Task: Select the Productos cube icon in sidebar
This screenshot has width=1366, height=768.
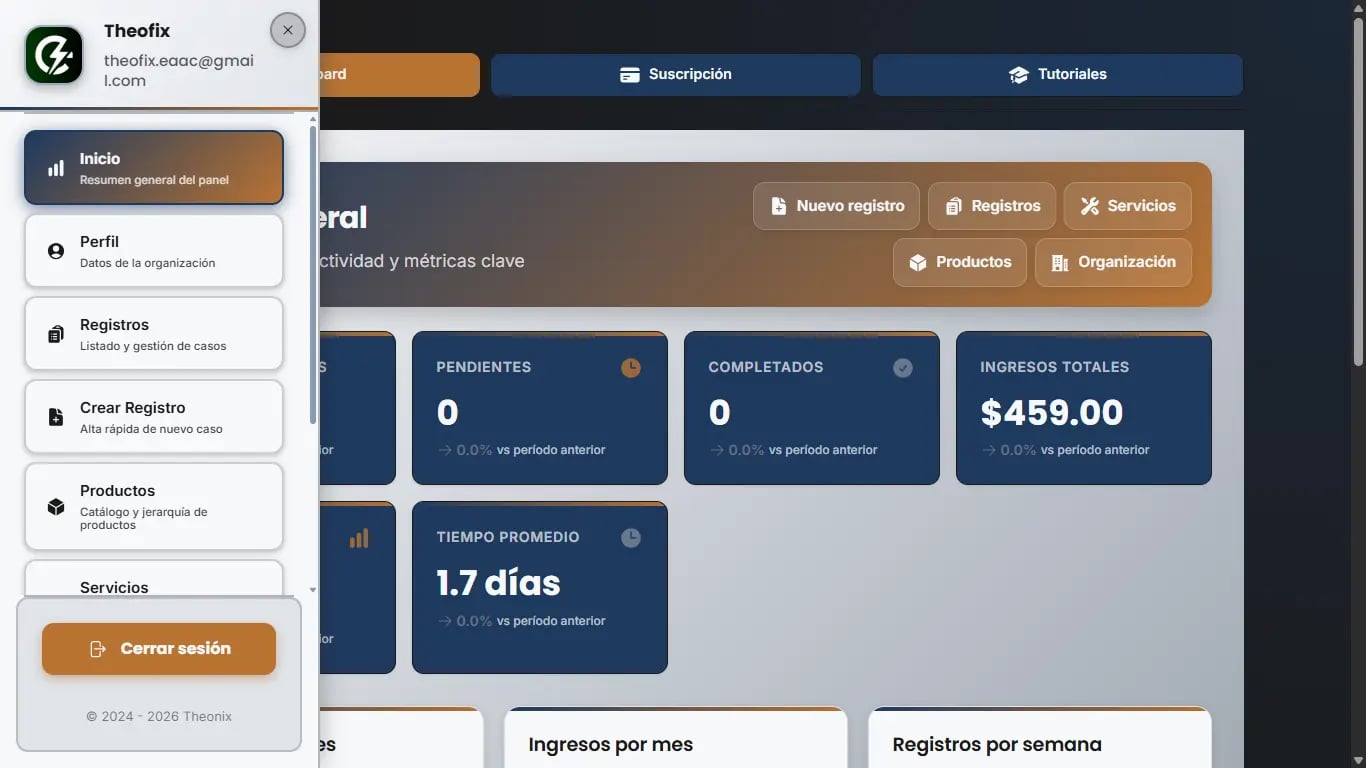Action: click(x=55, y=507)
